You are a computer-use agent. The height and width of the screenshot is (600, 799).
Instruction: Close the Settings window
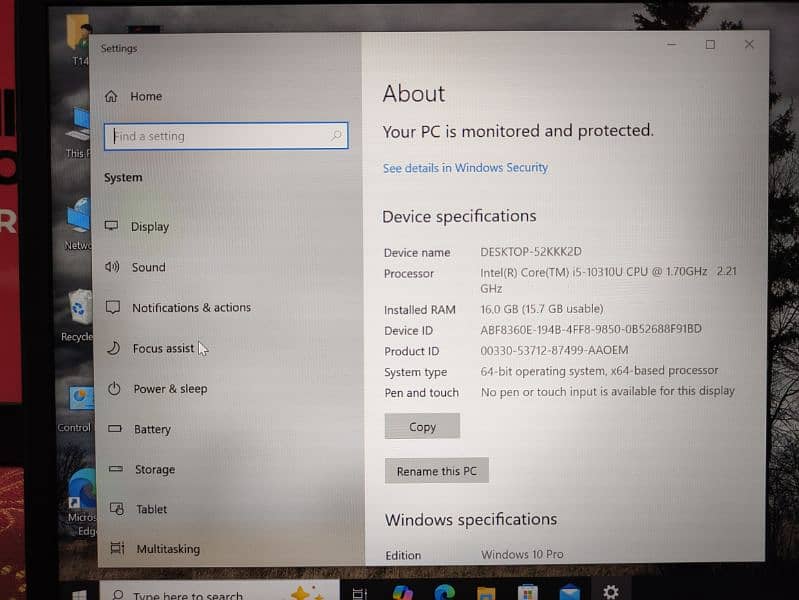[749, 44]
